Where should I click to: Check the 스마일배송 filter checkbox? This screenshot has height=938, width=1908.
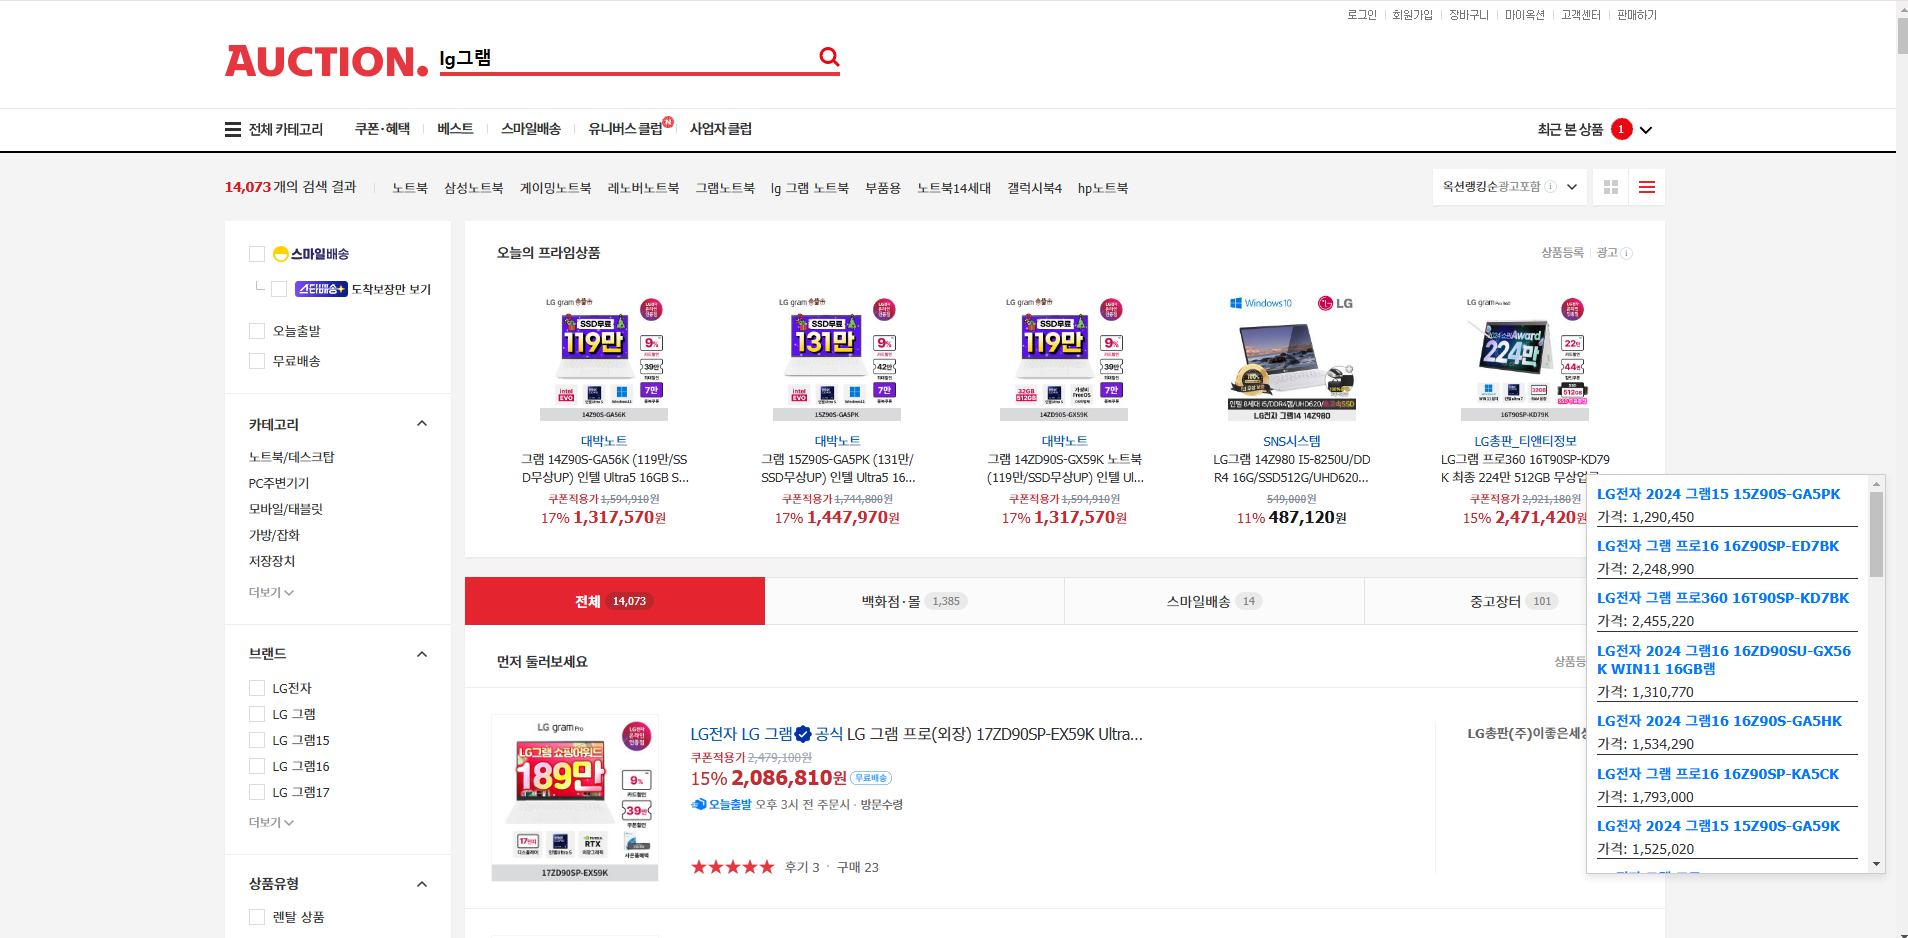(257, 254)
